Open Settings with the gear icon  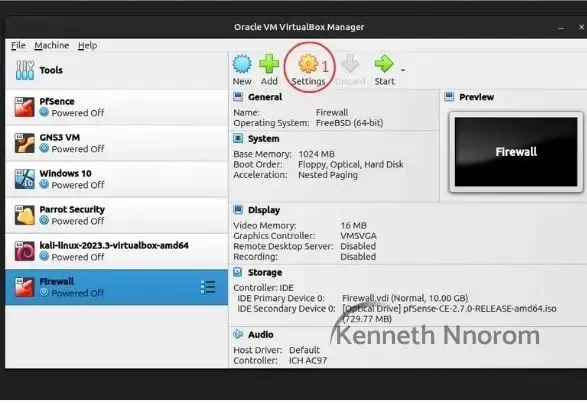coord(308,64)
